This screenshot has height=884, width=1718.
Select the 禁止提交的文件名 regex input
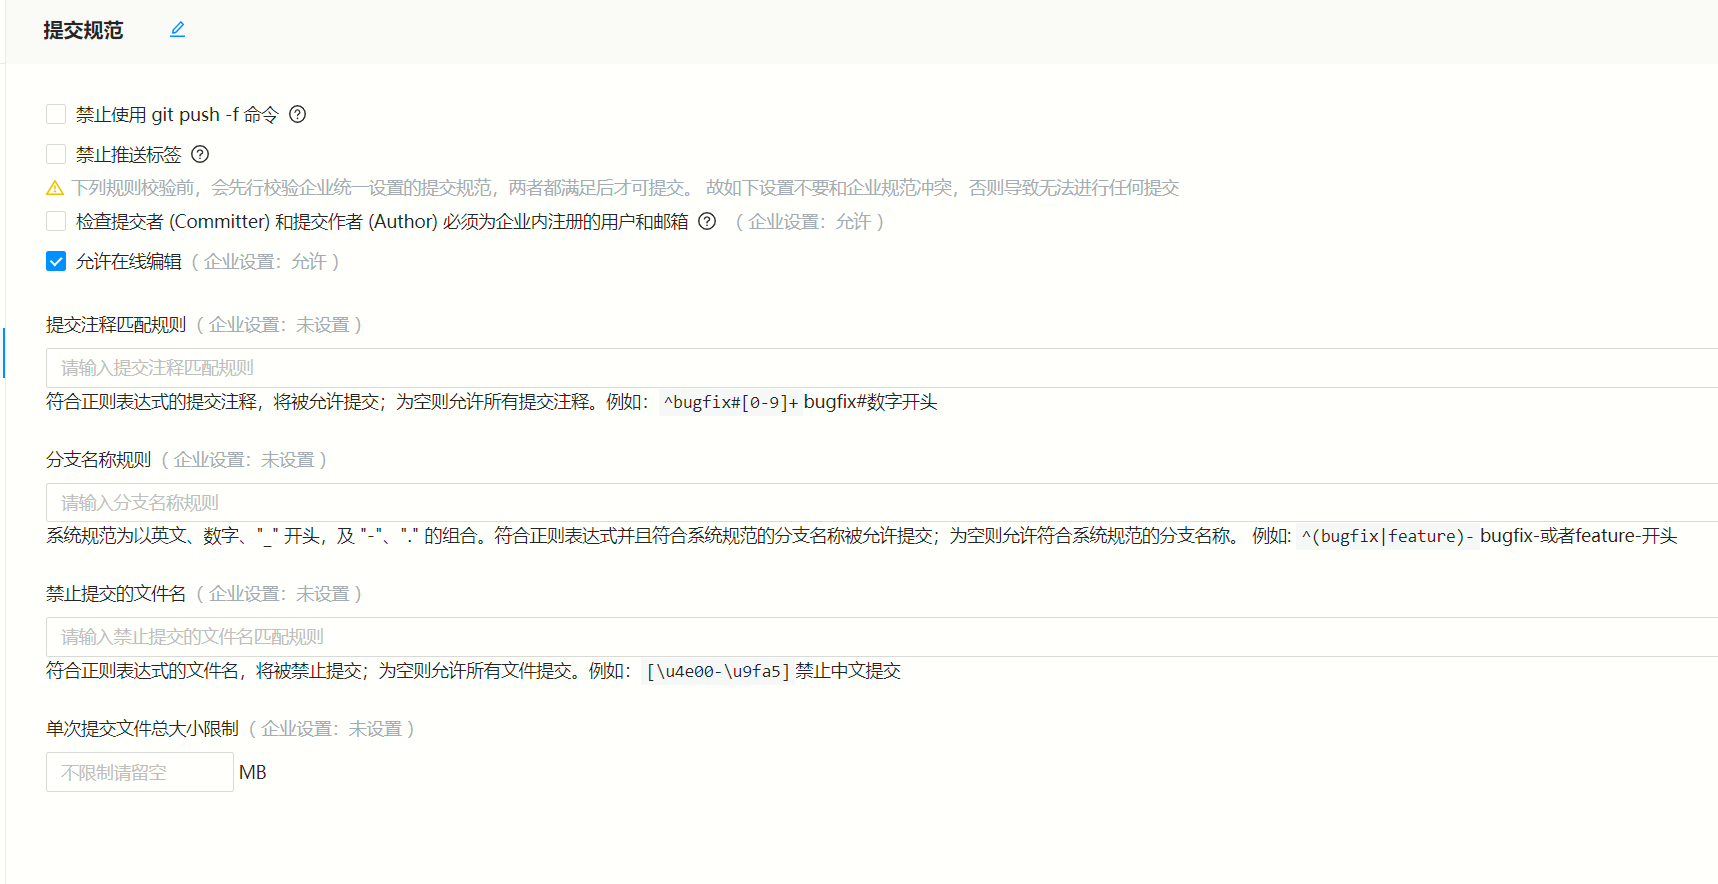[880, 637]
